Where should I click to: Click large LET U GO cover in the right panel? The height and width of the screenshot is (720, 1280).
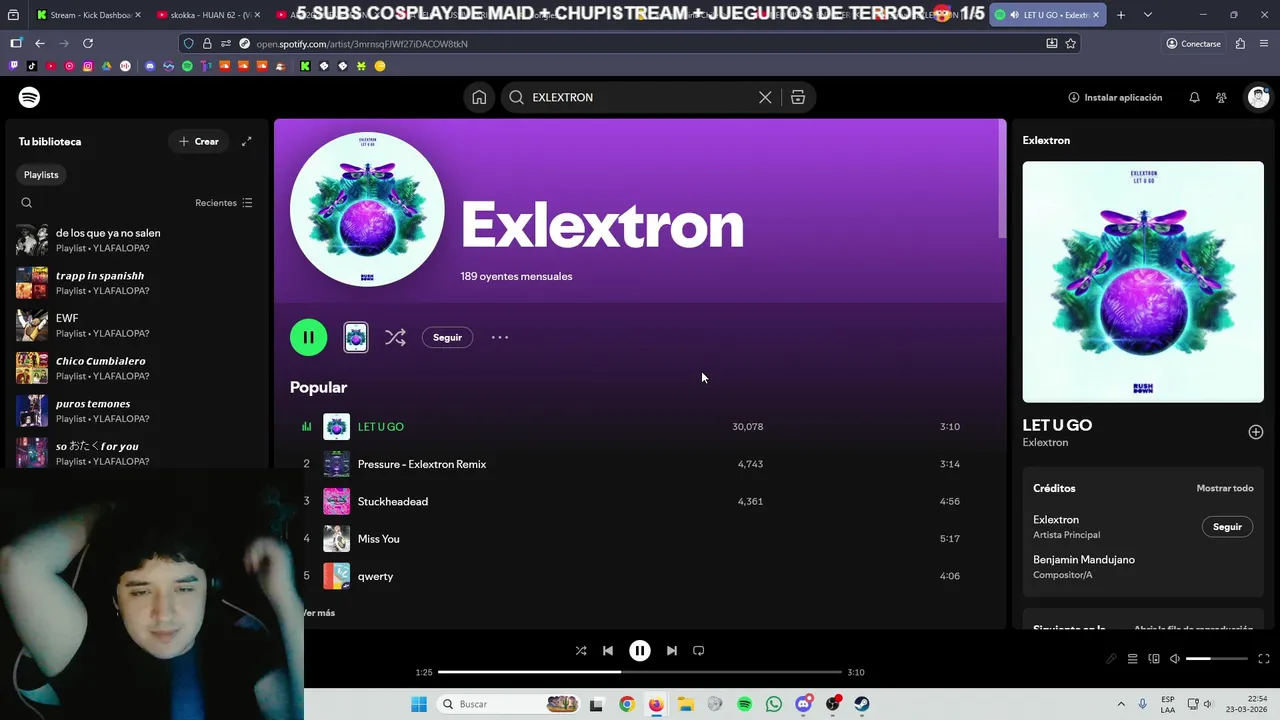tap(1143, 282)
